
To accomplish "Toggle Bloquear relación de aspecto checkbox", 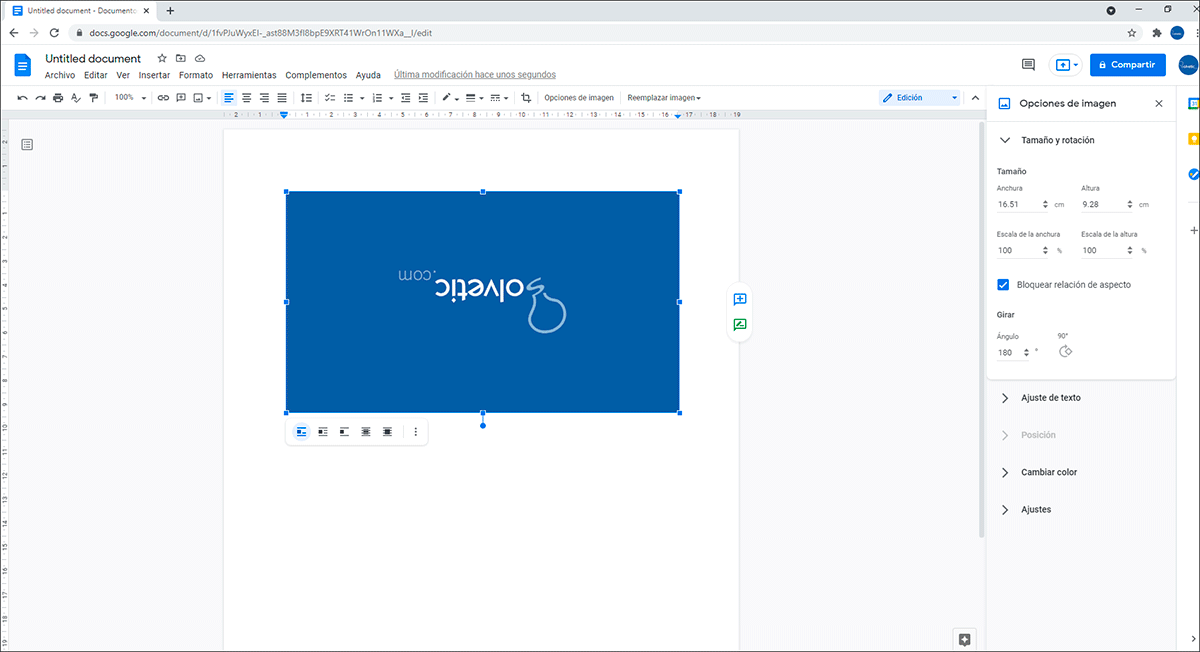I will pyautogui.click(x=1003, y=285).
